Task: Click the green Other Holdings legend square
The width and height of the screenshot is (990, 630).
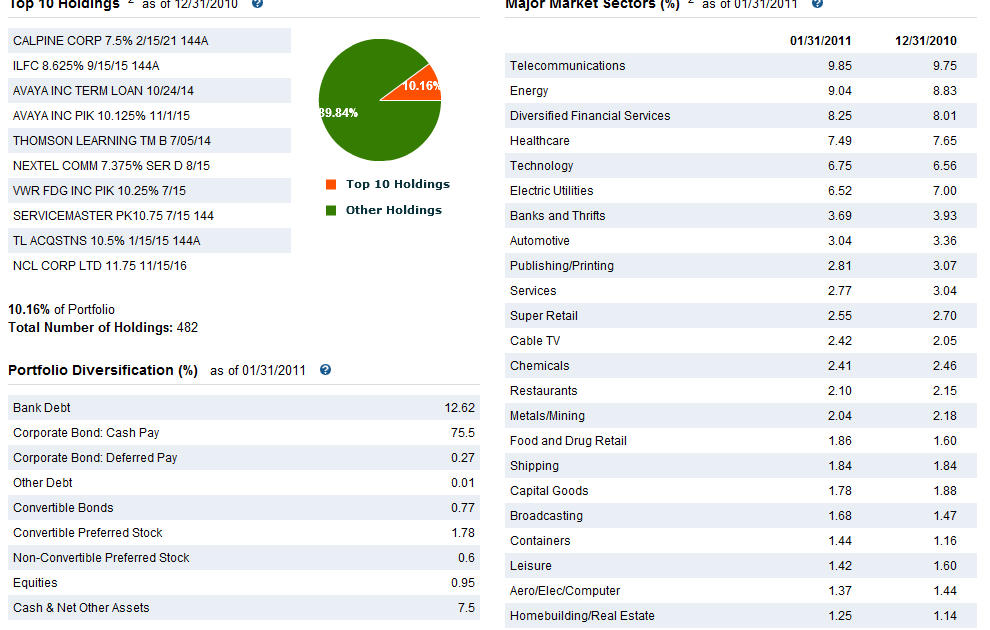Action: pyautogui.click(x=330, y=209)
